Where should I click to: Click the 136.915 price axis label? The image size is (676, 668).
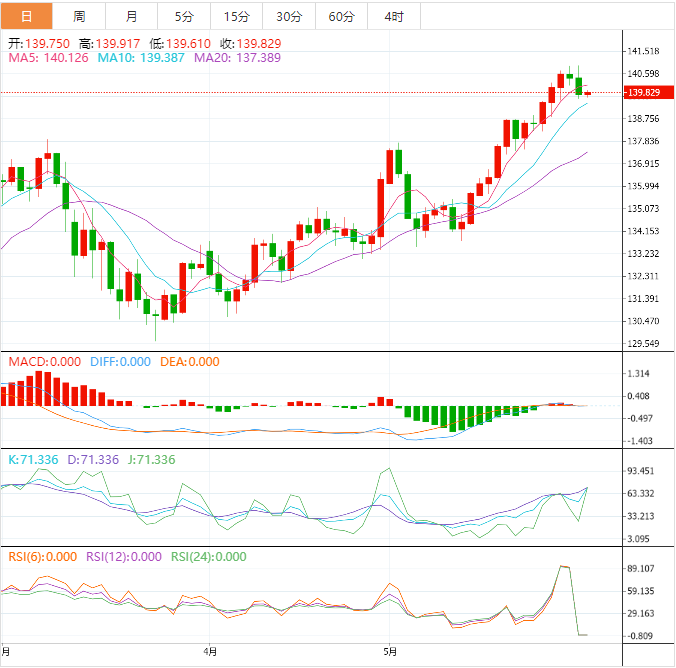pos(643,163)
